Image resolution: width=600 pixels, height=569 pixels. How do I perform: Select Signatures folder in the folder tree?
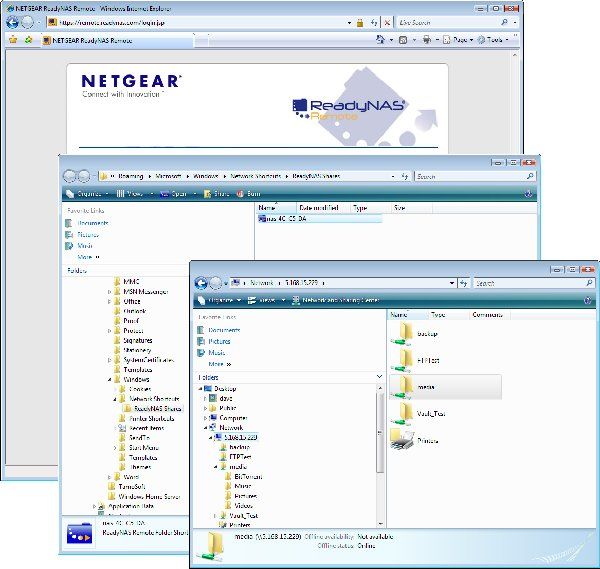pyautogui.click(x=138, y=340)
